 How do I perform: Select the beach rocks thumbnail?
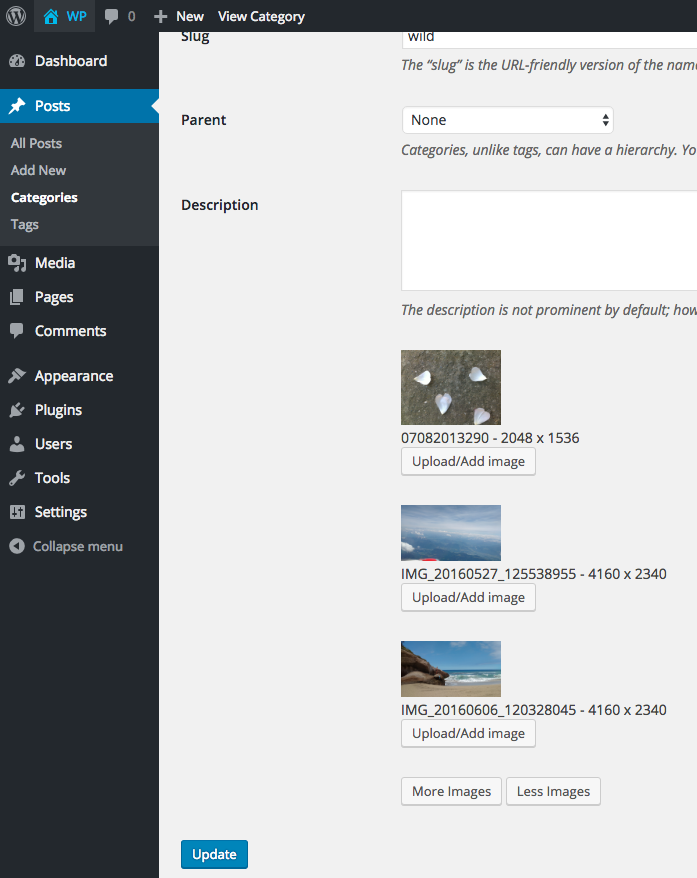pos(451,669)
